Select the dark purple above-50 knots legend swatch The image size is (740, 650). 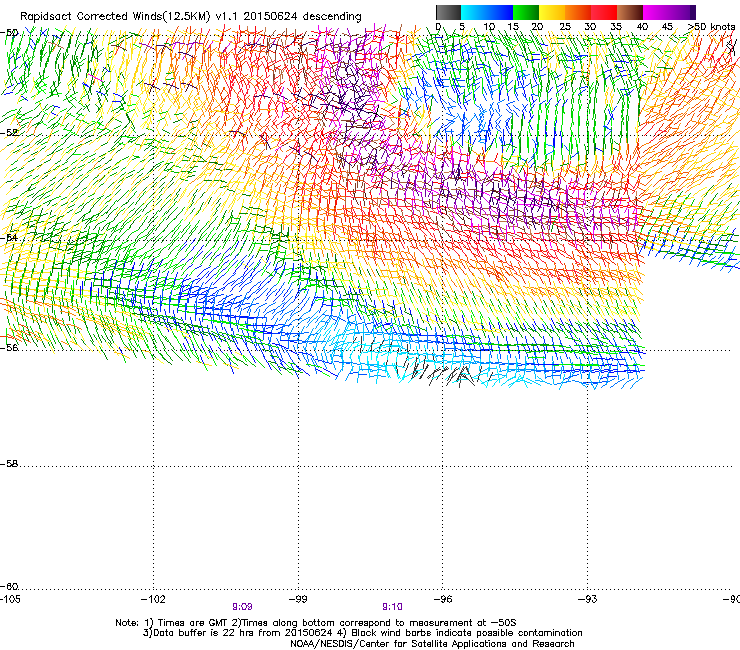click(693, 12)
